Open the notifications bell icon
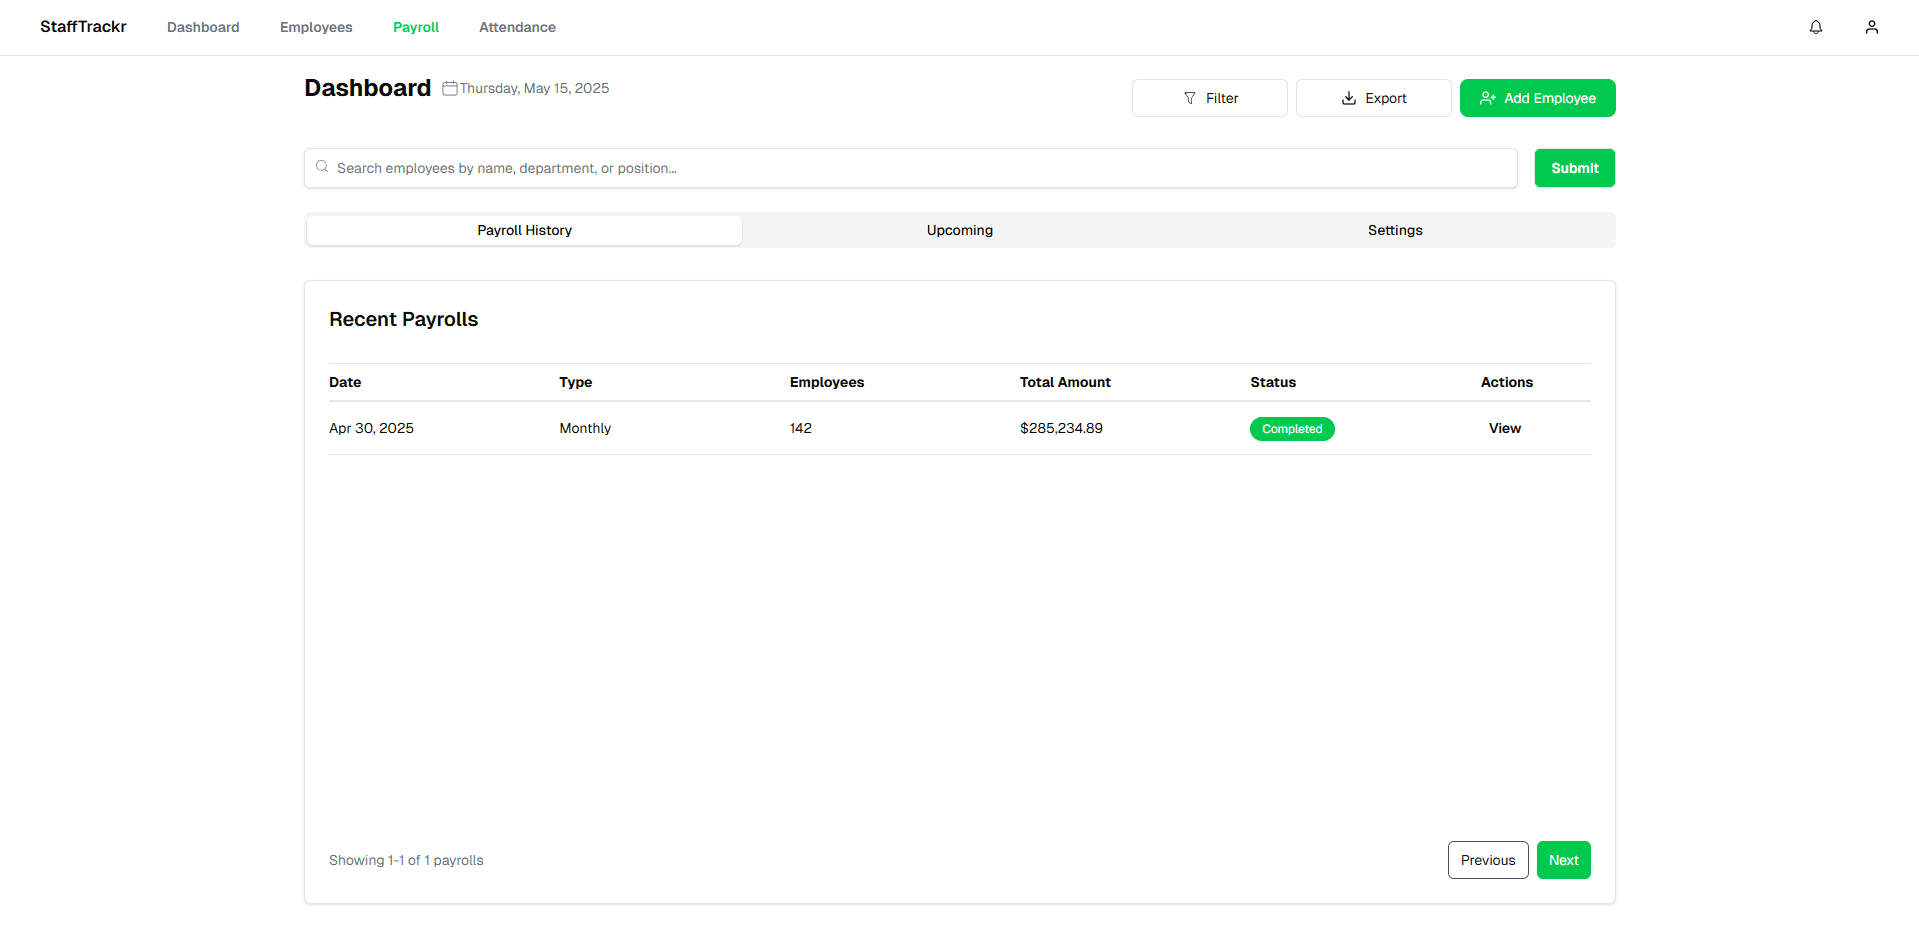Screen dimensions: 1919x949 (x=1815, y=27)
